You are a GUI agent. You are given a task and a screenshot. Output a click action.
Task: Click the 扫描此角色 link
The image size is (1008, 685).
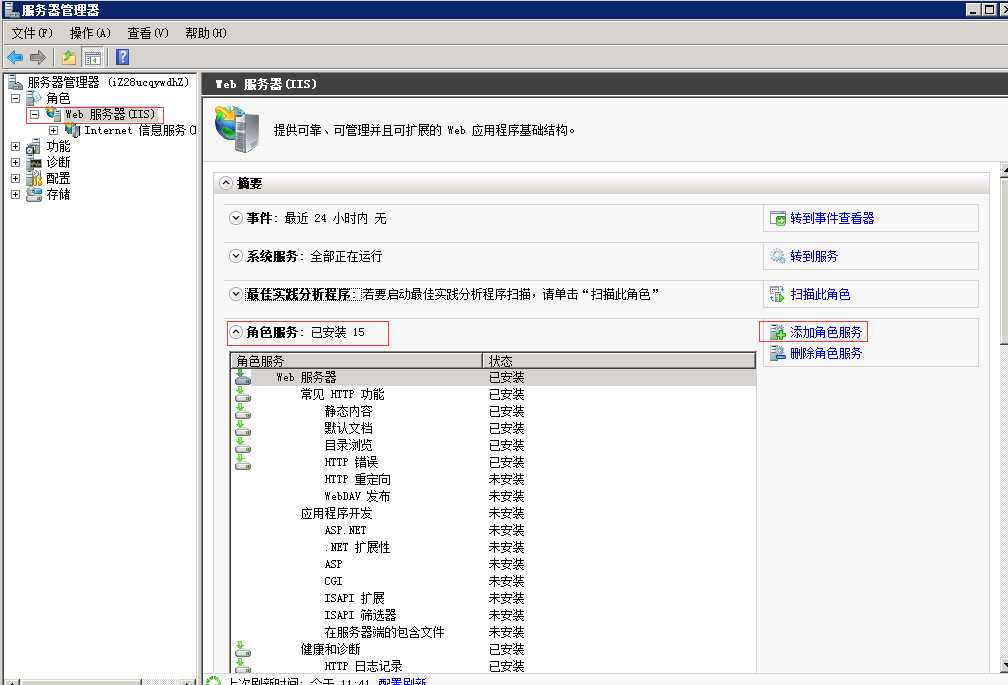(x=820, y=294)
